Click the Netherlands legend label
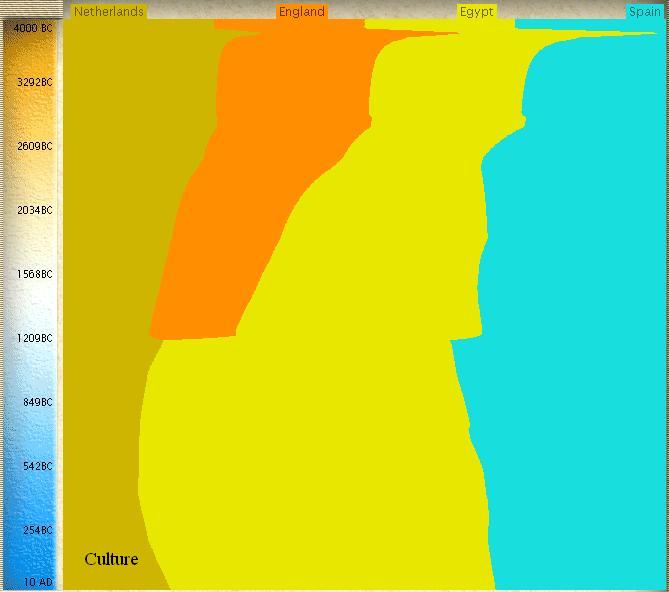 pos(109,12)
